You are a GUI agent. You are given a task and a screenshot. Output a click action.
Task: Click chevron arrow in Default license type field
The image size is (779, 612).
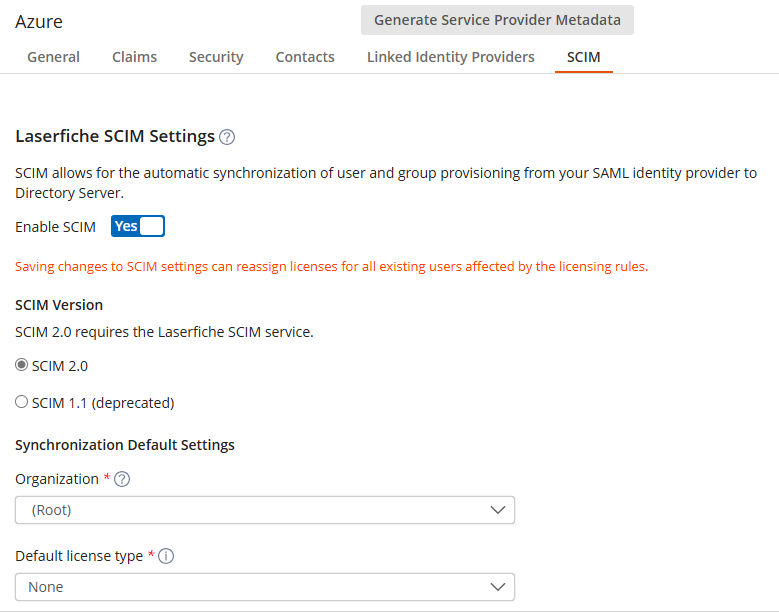(x=498, y=587)
